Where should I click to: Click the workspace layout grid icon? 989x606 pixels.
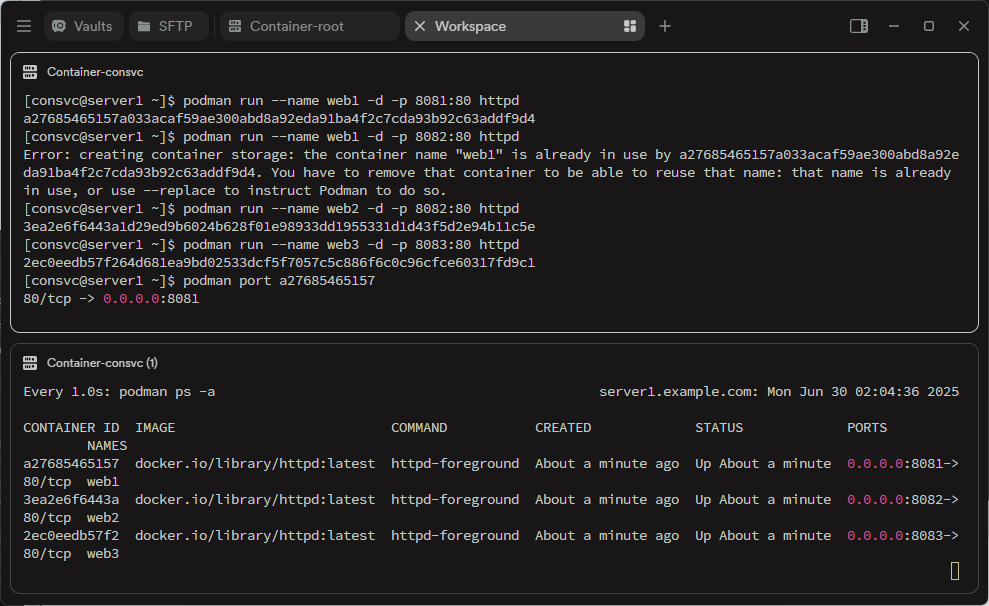tap(629, 26)
